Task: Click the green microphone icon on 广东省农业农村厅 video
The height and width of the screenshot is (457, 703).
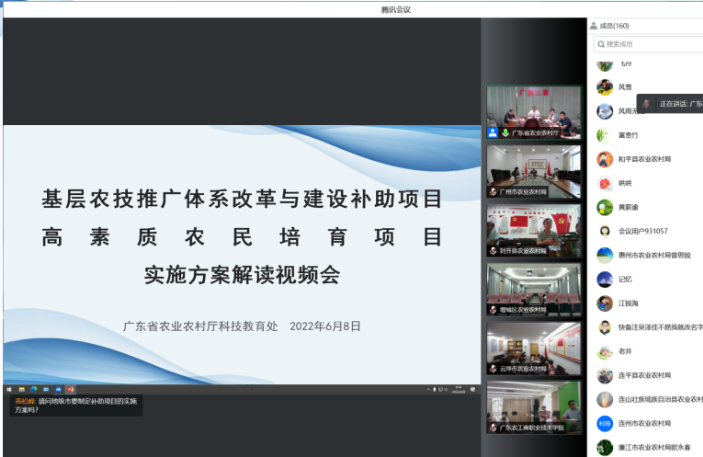Action: 505,132
